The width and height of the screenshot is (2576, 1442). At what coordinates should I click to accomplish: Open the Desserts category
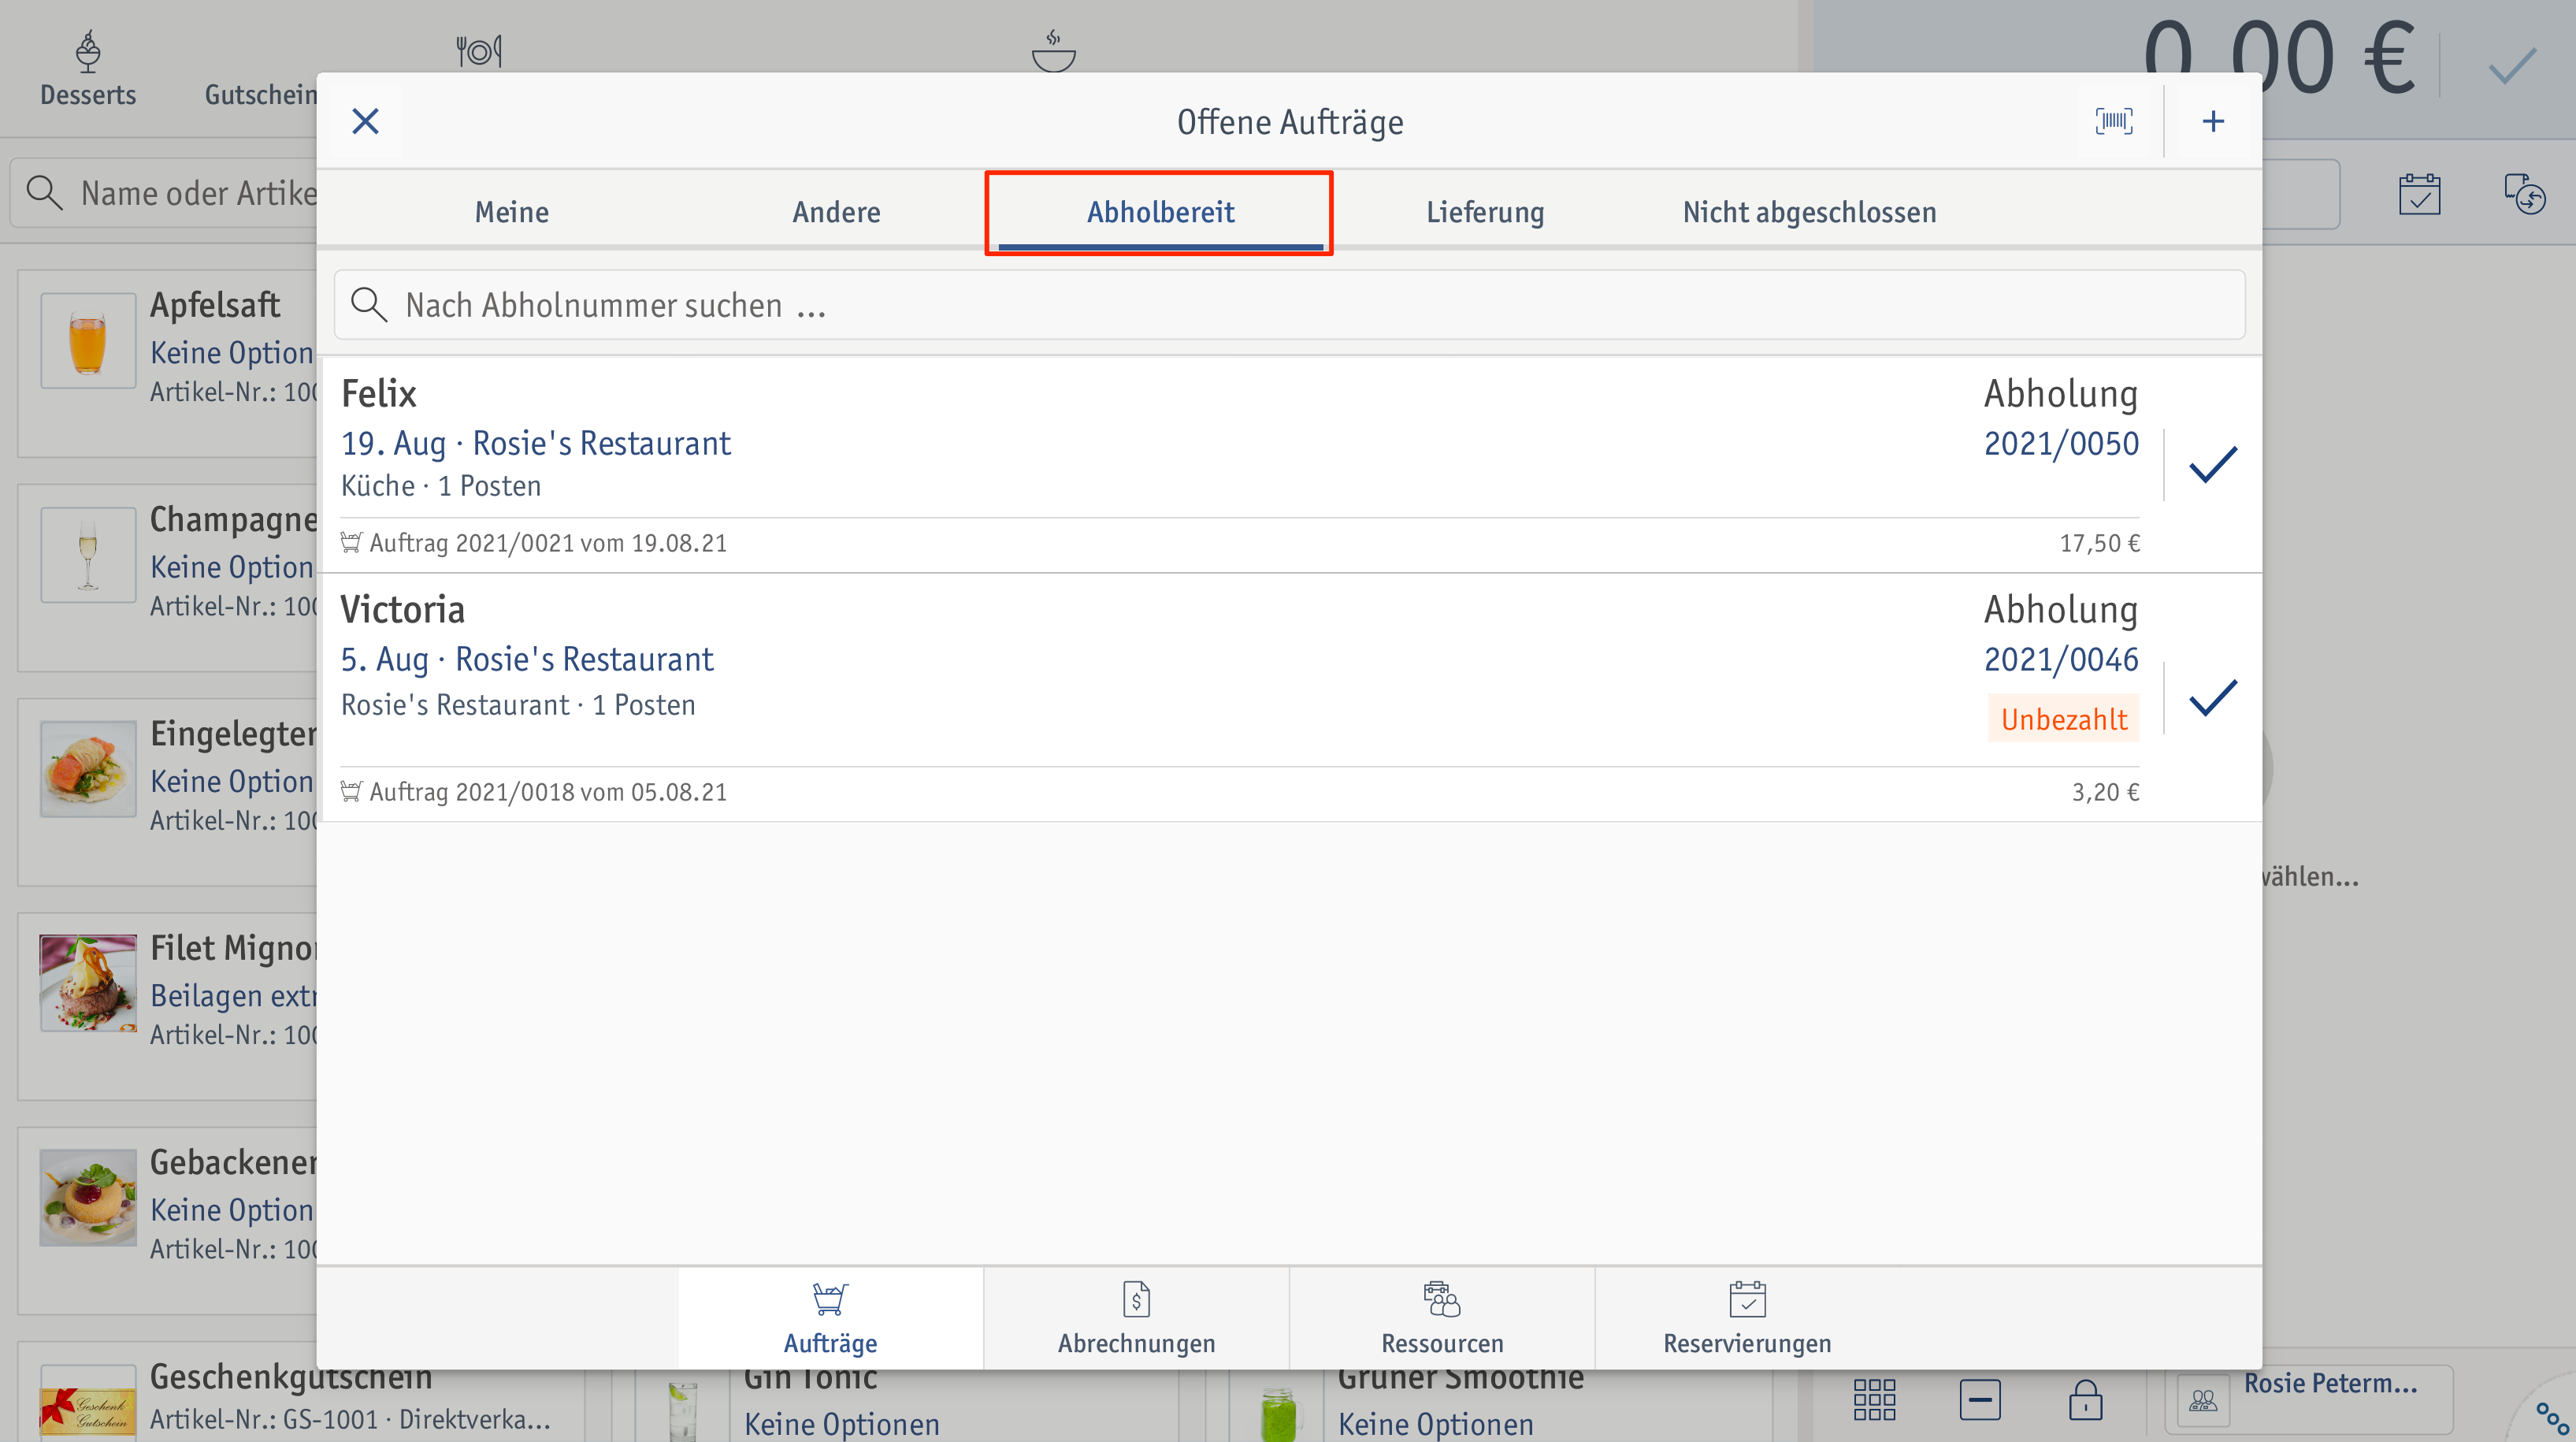88,68
